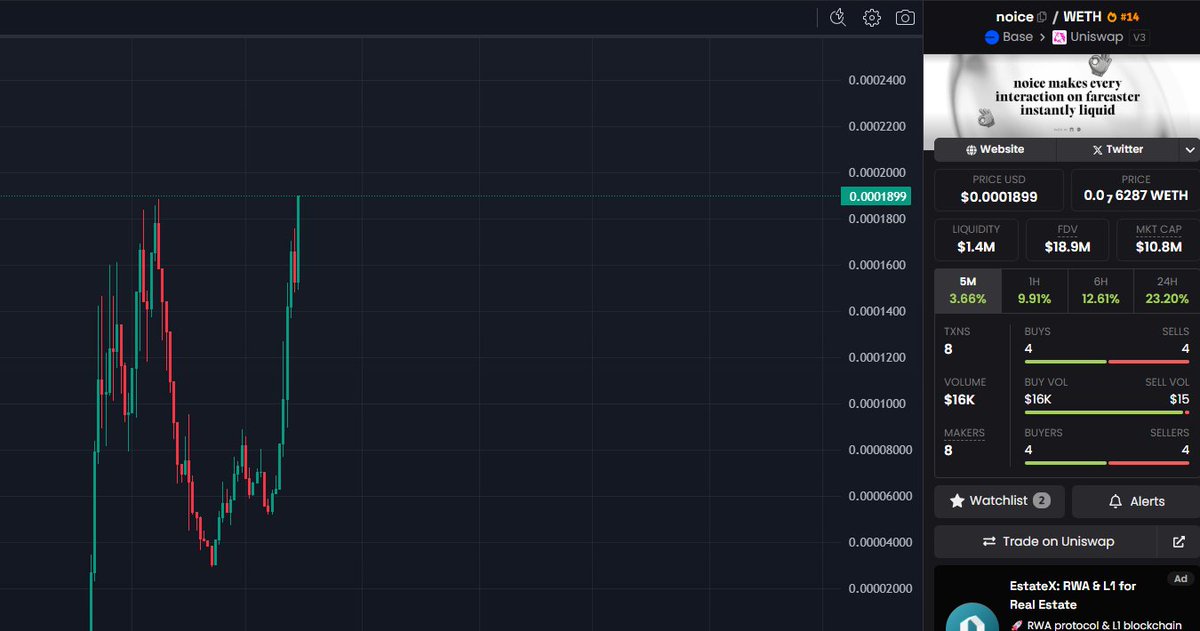Take a chart snapshot with camera icon
Image resolution: width=1200 pixels, height=631 pixels.
tap(905, 17)
